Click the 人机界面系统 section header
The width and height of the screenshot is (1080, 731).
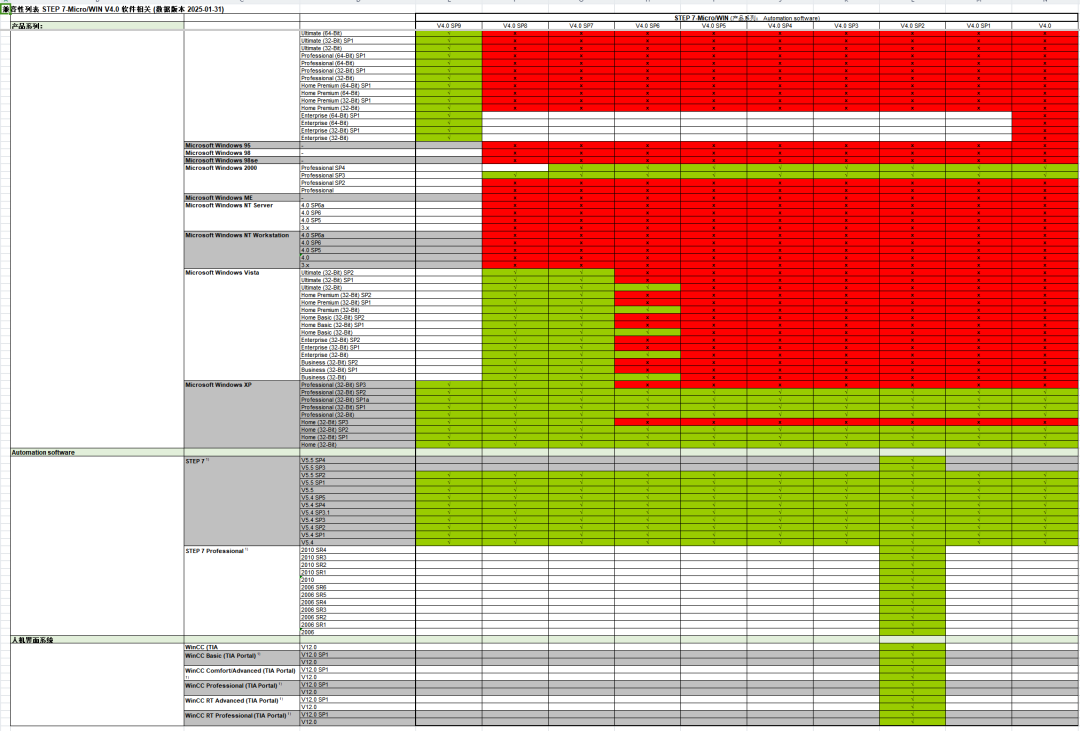click(97, 640)
